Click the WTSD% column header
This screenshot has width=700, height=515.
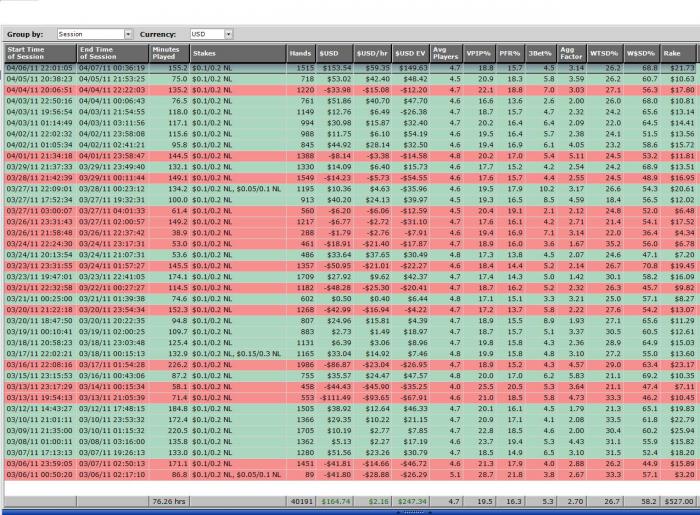click(x=605, y=53)
